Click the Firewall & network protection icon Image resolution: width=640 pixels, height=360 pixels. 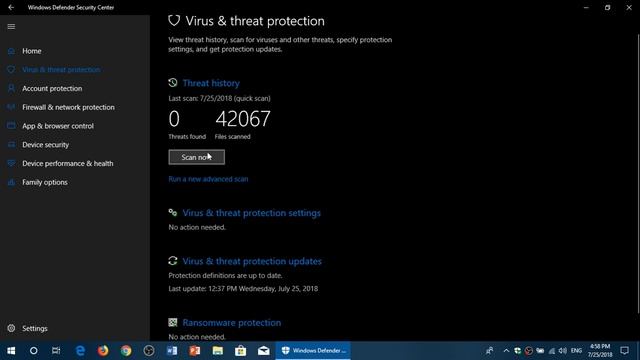pos(11,107)
